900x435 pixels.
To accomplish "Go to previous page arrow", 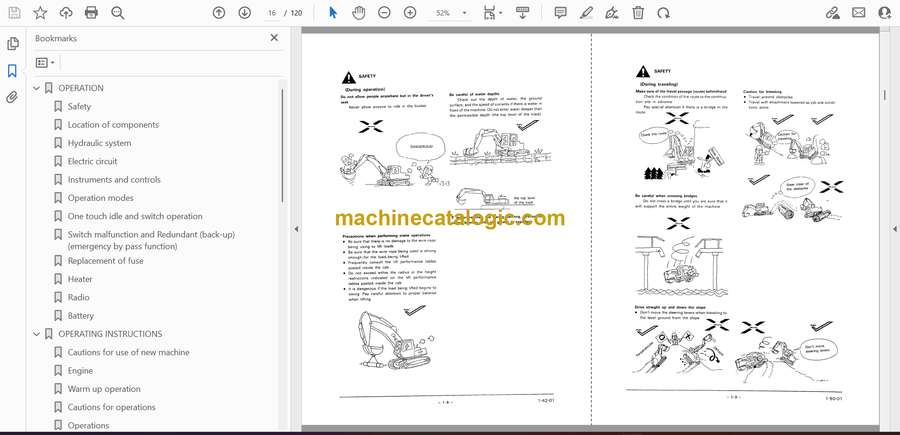I will pos(219,13).
